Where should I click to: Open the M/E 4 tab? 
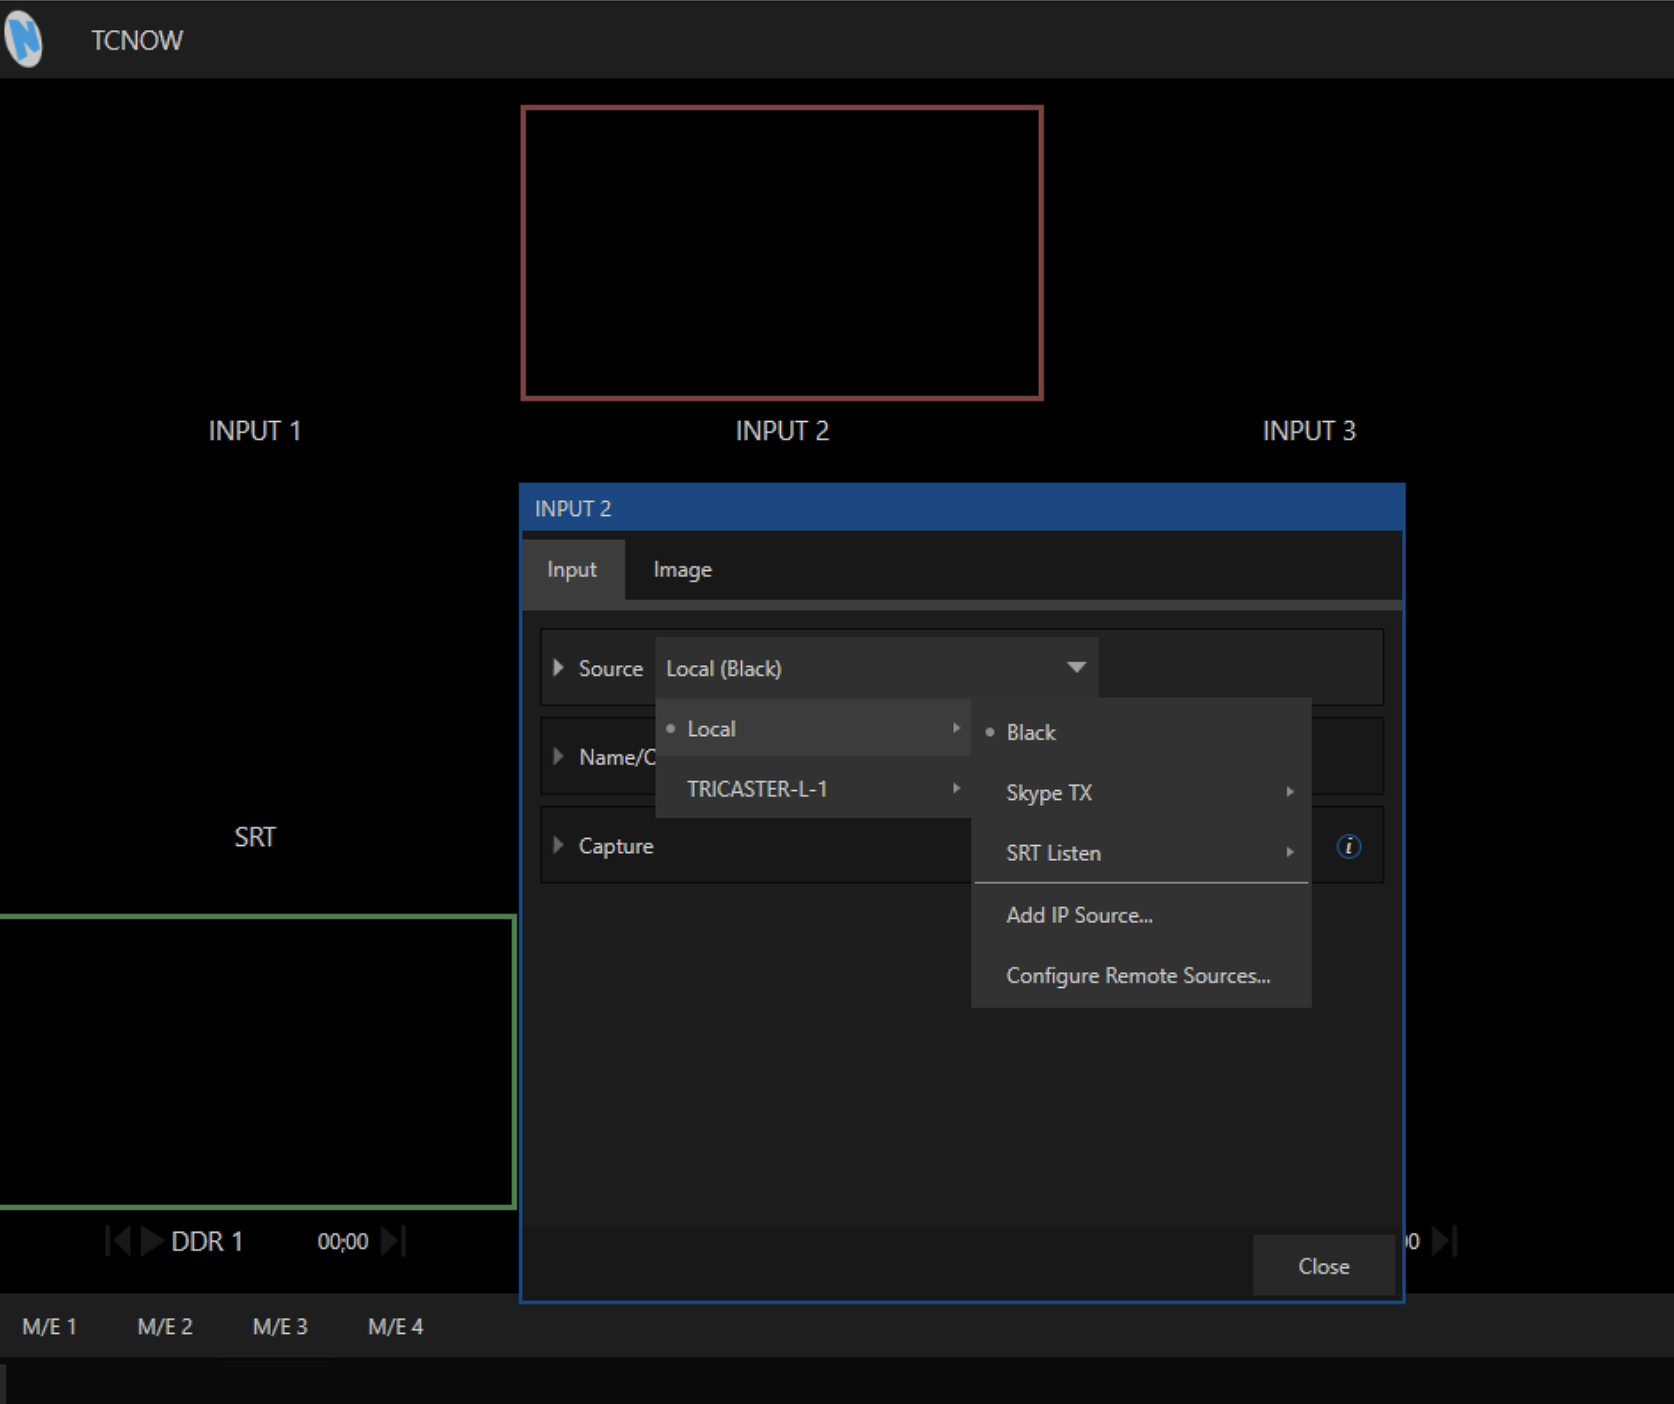395,1326
